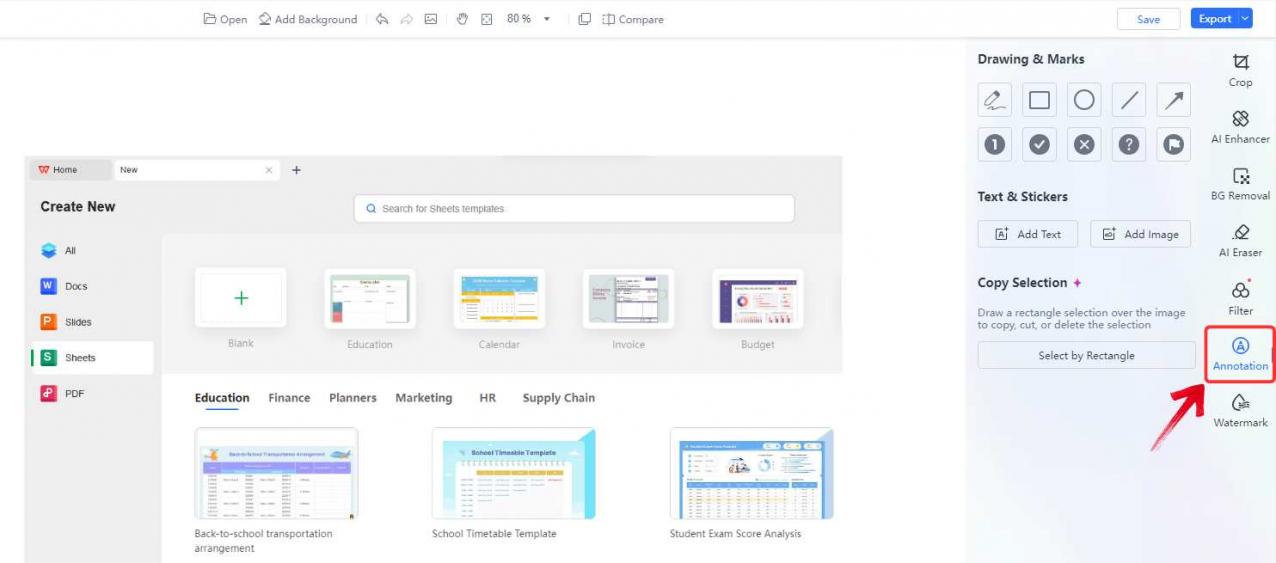This screenshot has height=563, width=1276.
Task: Select the hand pan tool
Action: pyautogui.click(x=462, y=19)
